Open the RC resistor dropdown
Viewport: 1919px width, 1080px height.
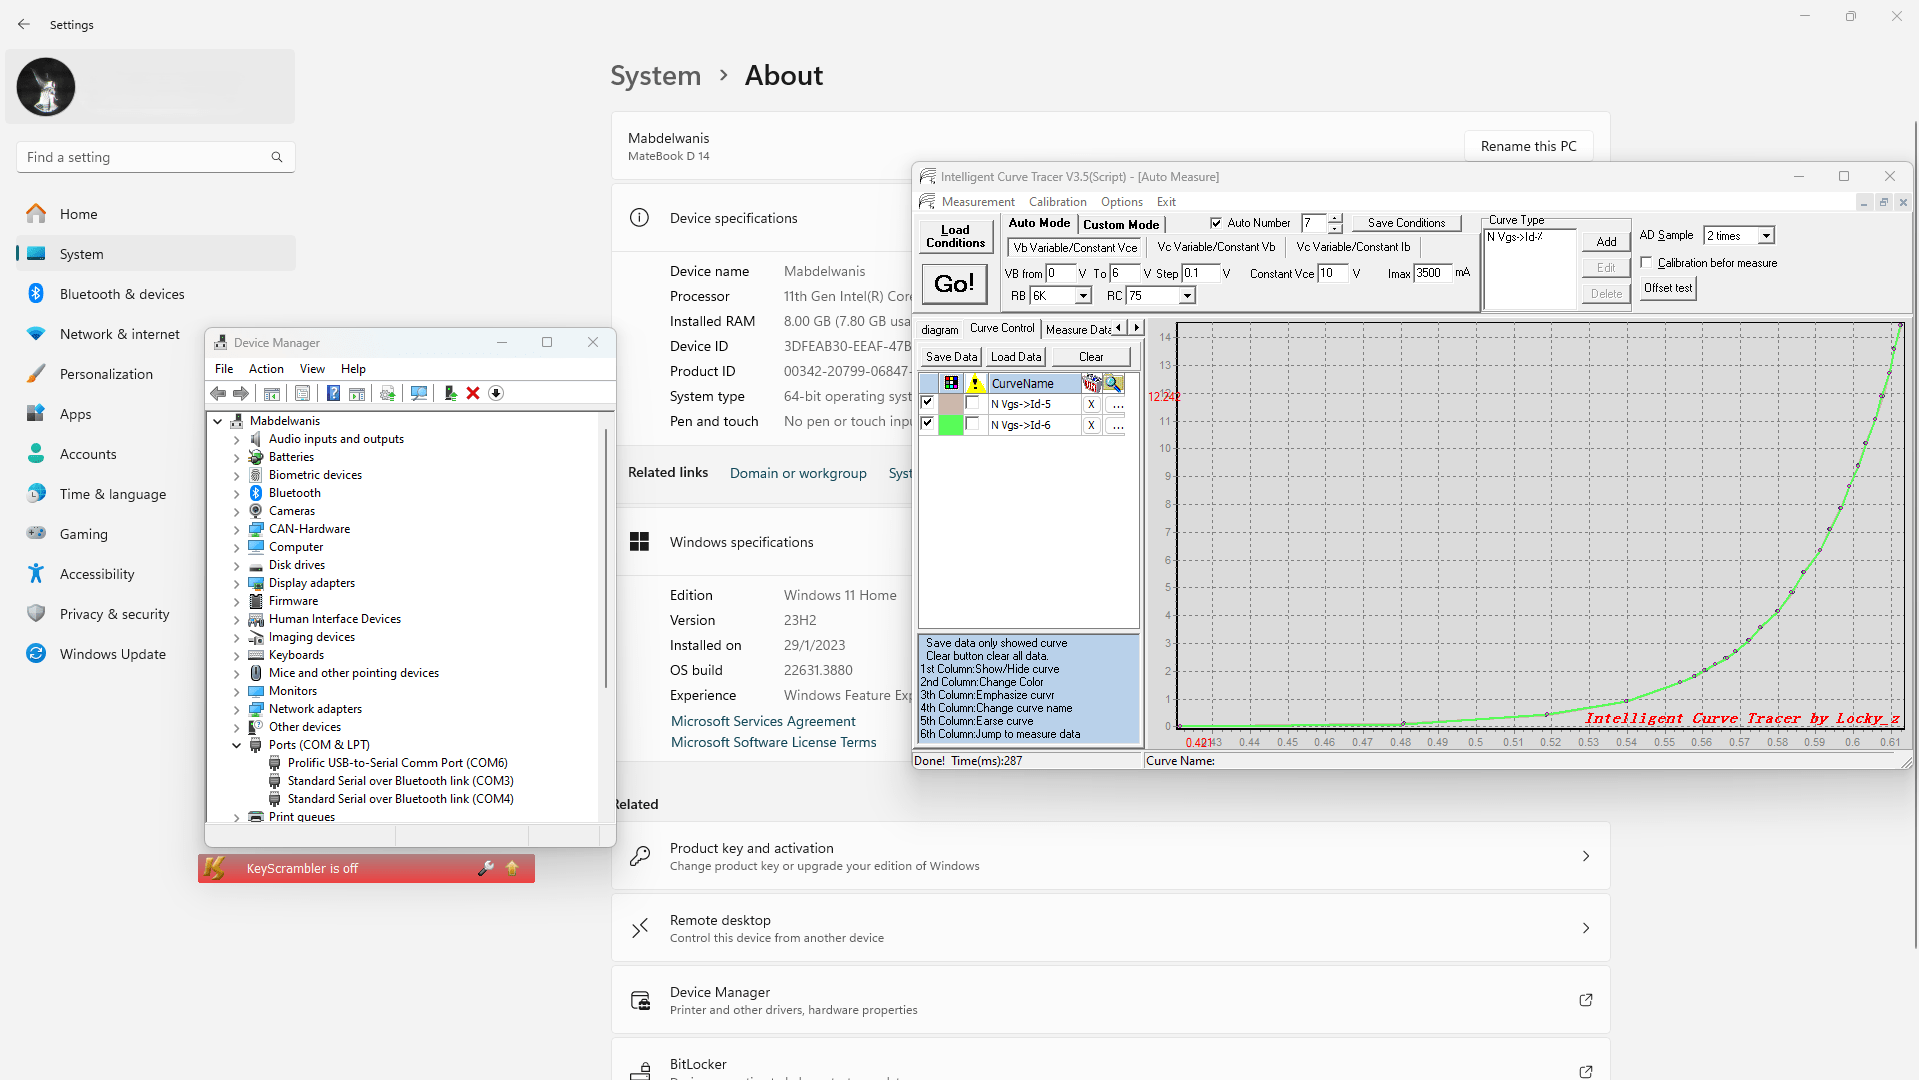click(x=1187, y=296)
